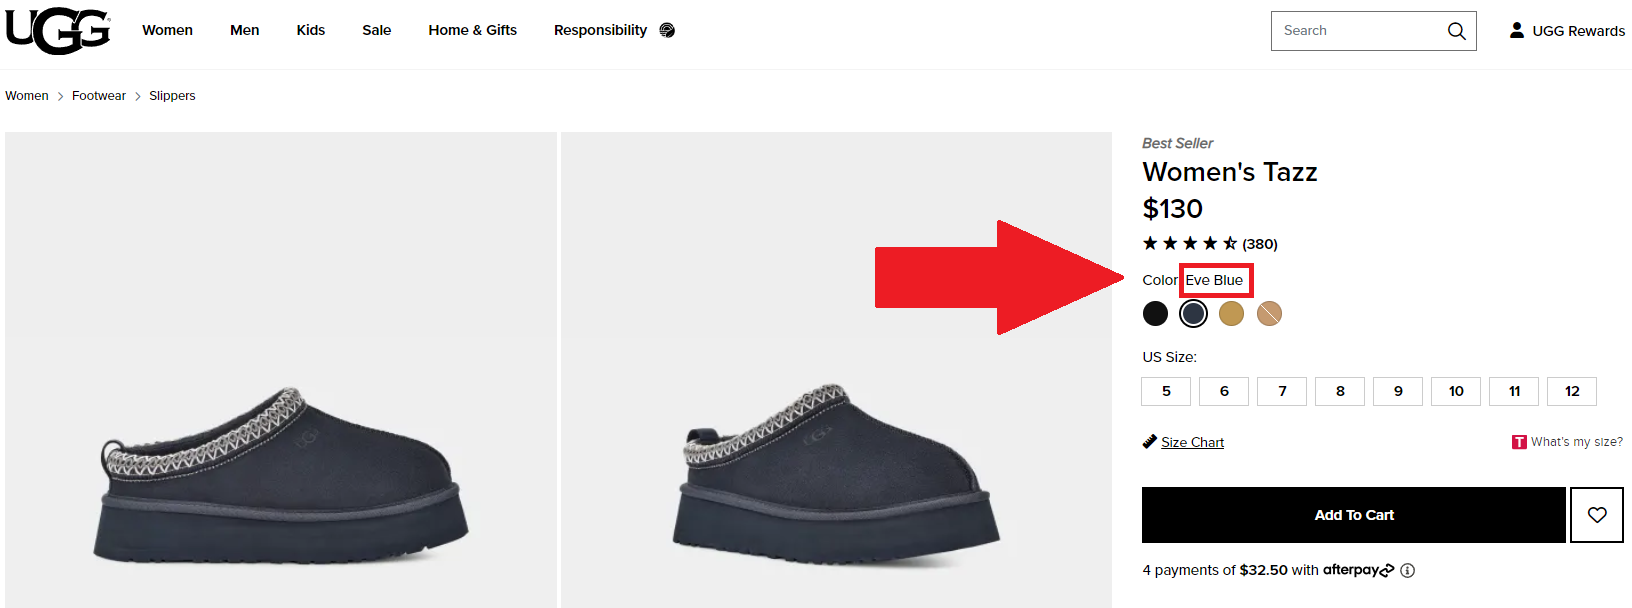This screenshot has width=1632, height=608.
Task: Select US size 10
Action: (1456, 391)
